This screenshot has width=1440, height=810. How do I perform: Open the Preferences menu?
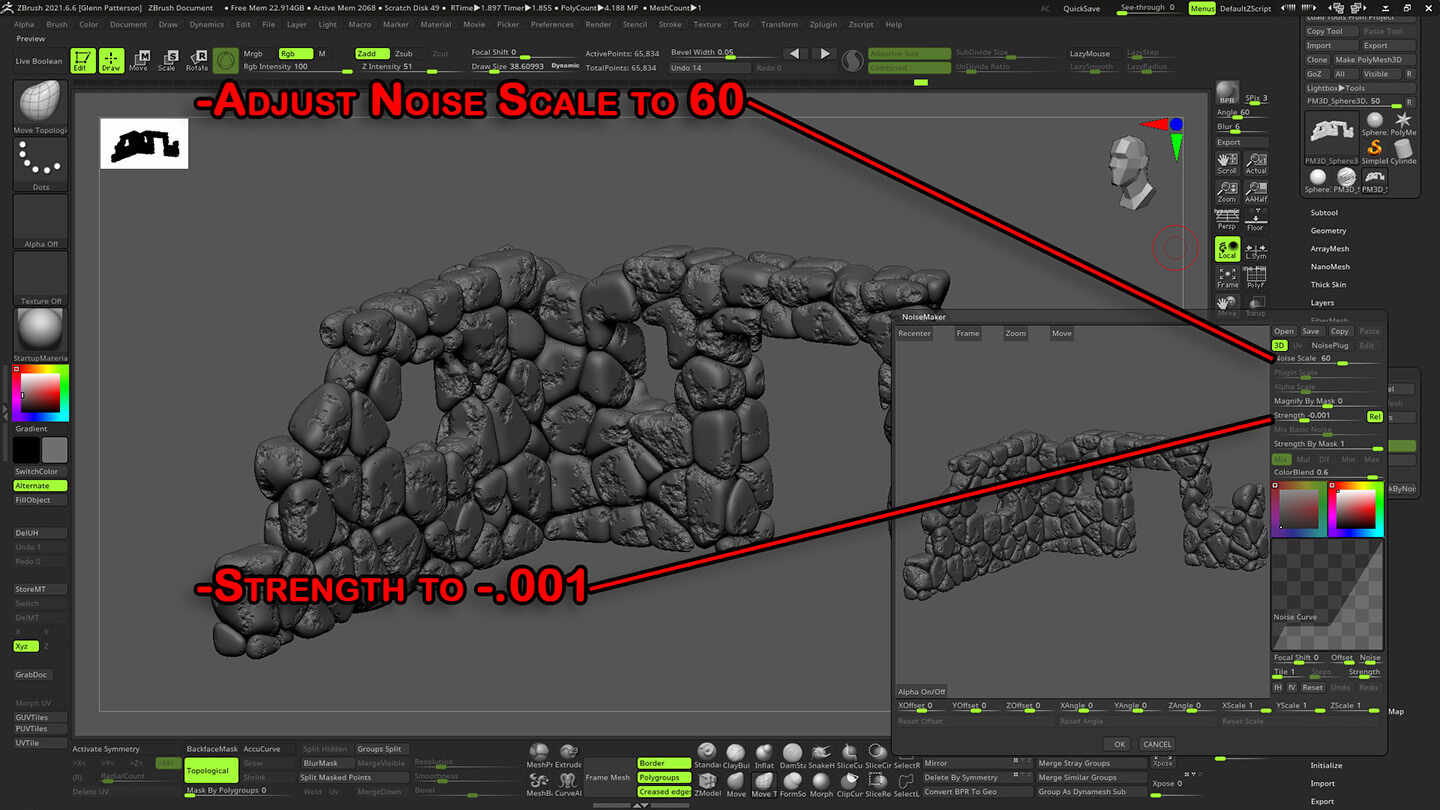553,24
